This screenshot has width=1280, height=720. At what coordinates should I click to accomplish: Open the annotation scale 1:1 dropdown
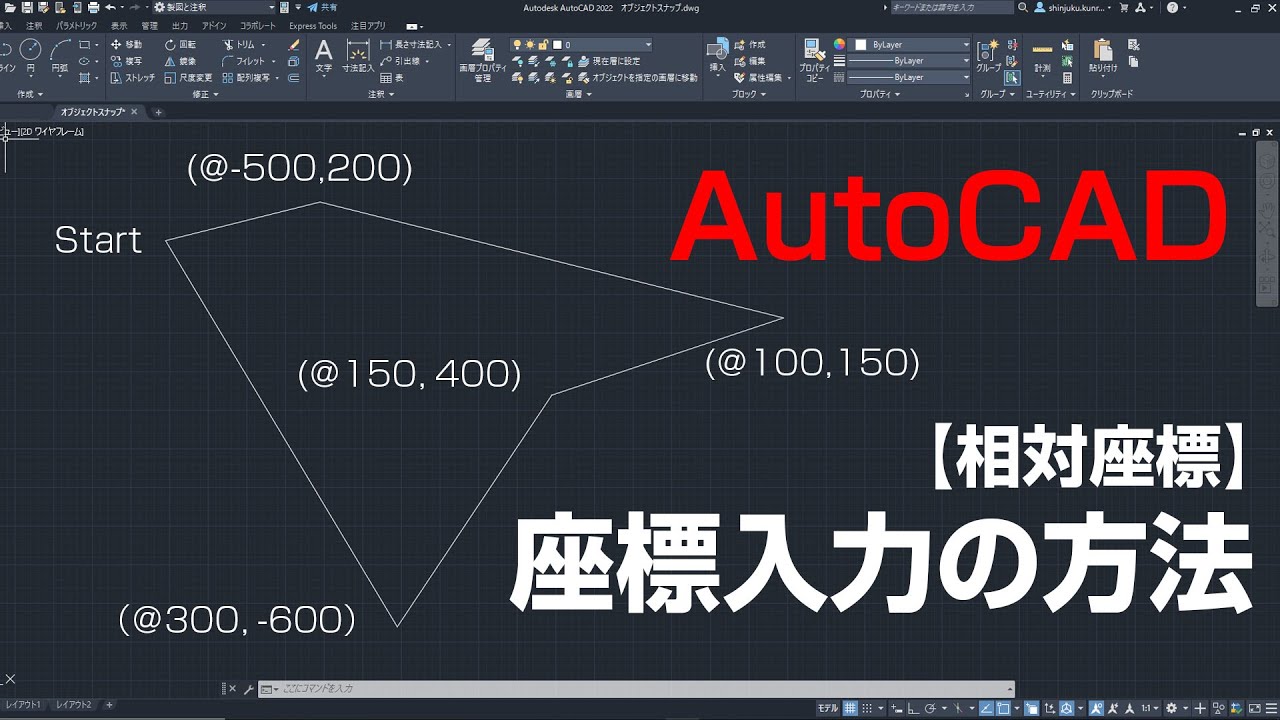click(x=1152, y=707)
